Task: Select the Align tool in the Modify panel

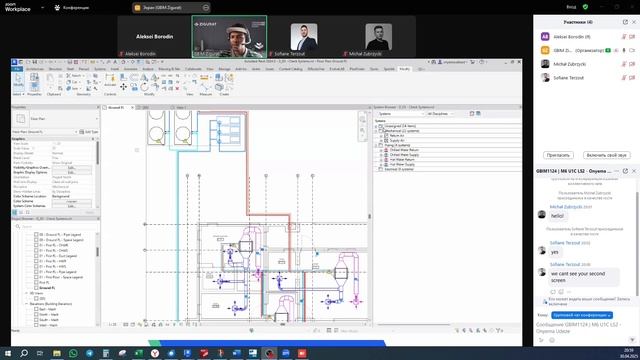Action: tap(123, 77)
